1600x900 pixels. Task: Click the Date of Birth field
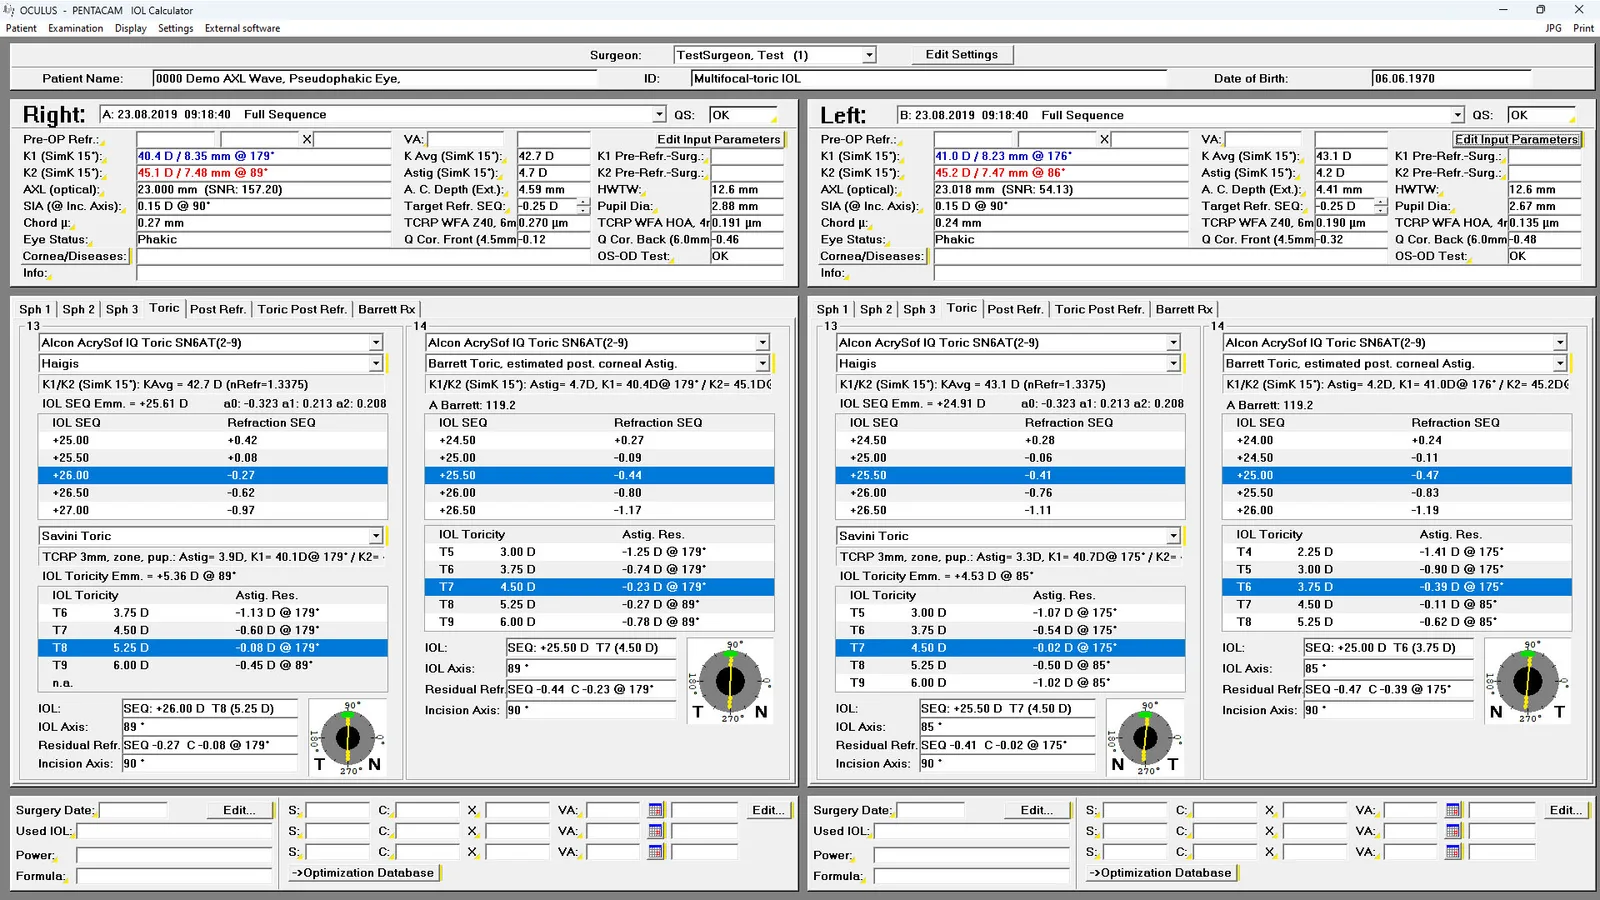pos(1452,78)
